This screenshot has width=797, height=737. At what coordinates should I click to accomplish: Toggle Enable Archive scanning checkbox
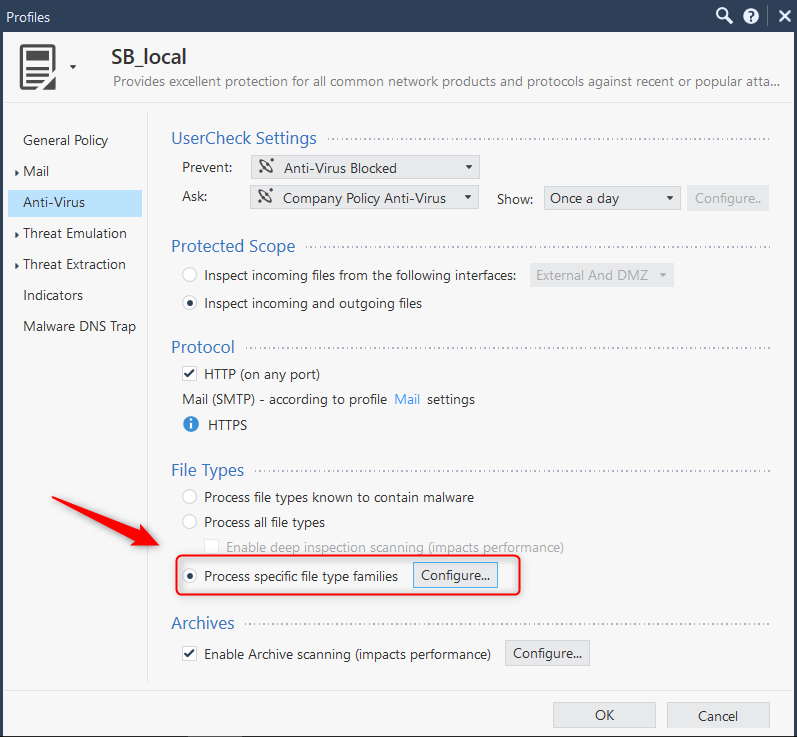[189, 653]
